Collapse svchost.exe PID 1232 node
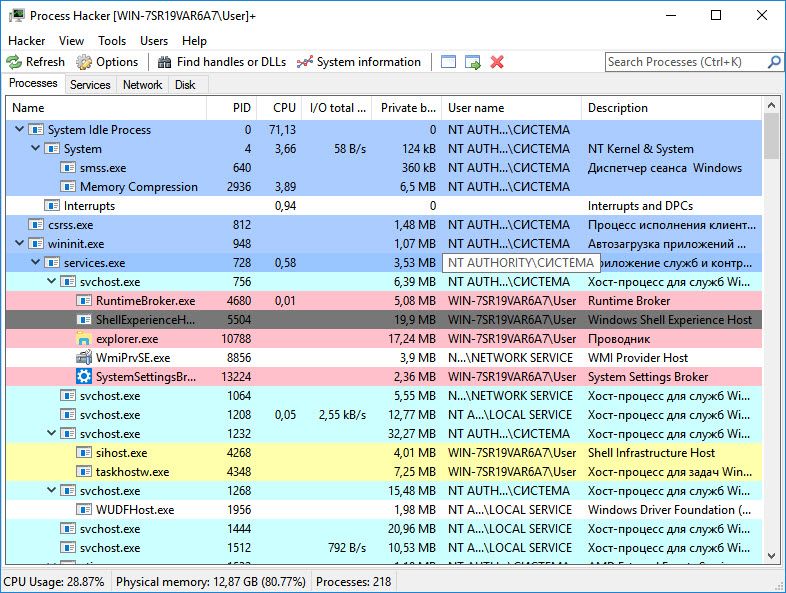 (x=51, y=433)
